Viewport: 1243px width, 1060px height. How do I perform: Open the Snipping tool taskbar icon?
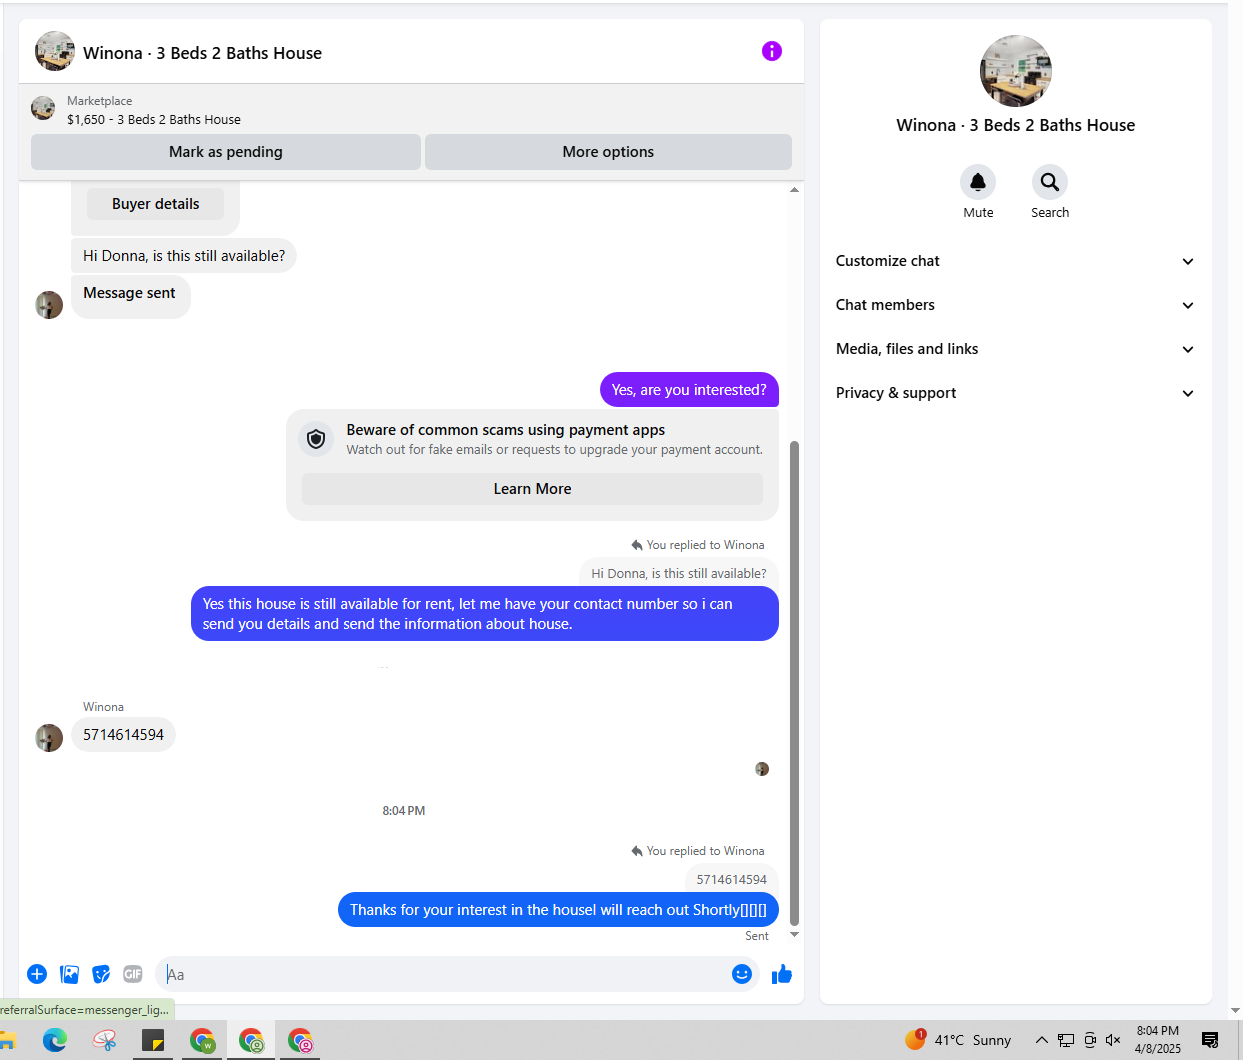click(104, 1040)
